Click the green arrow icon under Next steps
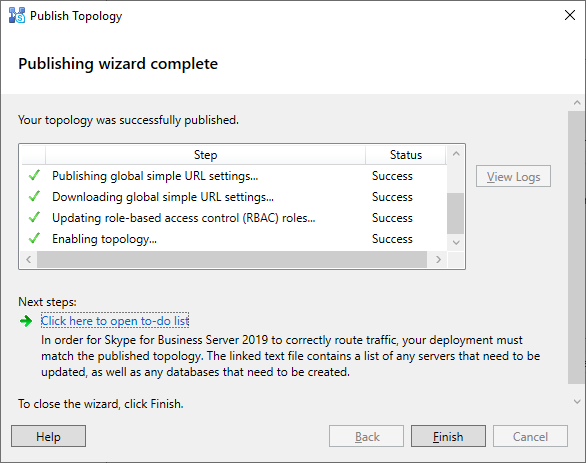This screenshot has width=586, height=463. pos(26,321)
